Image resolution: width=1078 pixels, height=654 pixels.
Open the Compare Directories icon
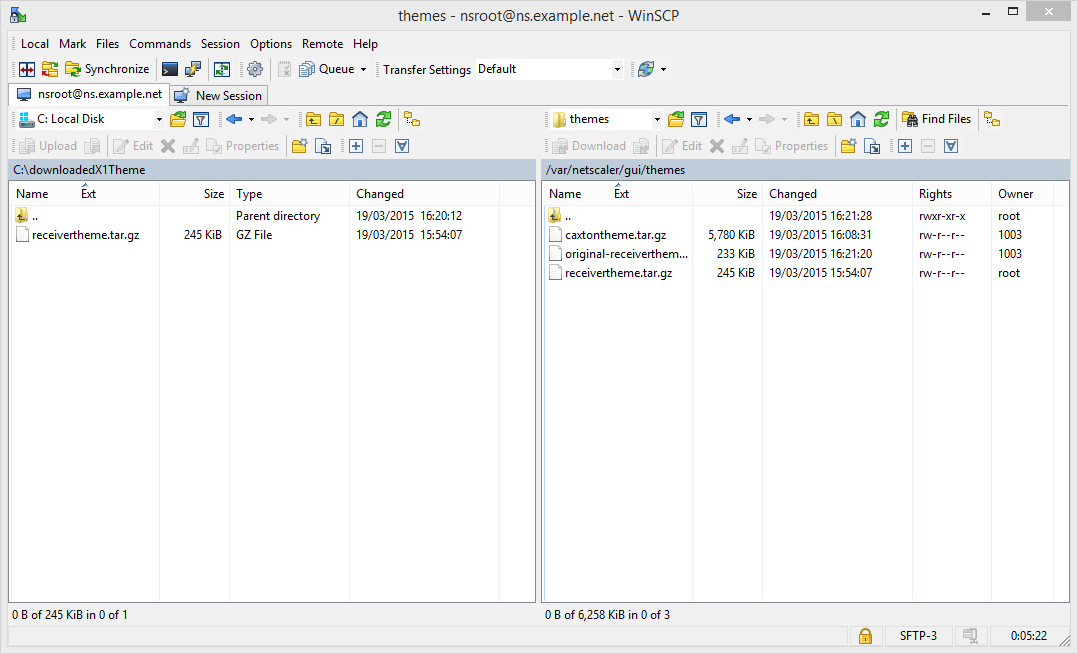tap(27, 69)
